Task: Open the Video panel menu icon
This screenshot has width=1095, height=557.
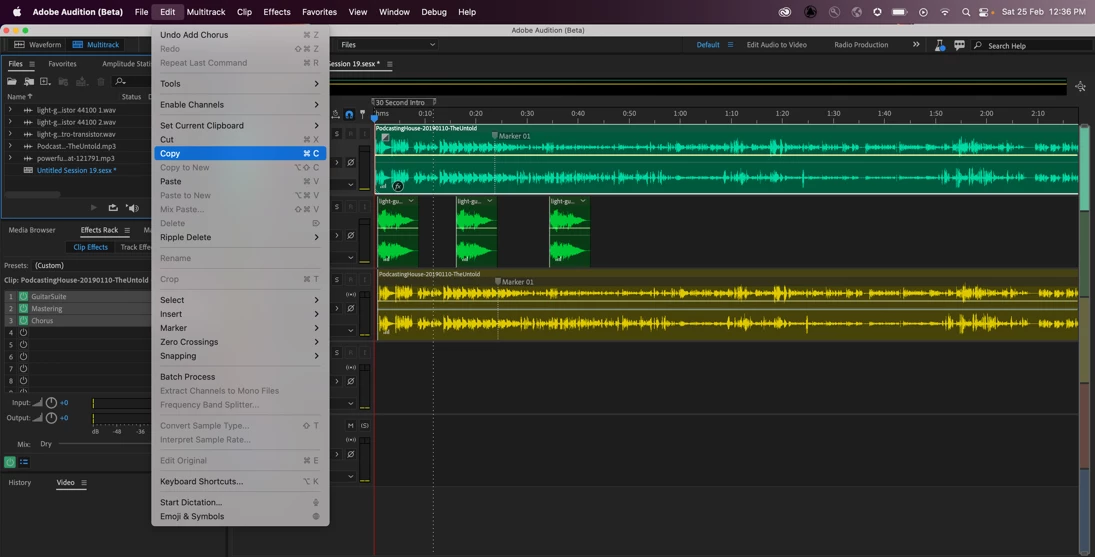Action: 84,483
